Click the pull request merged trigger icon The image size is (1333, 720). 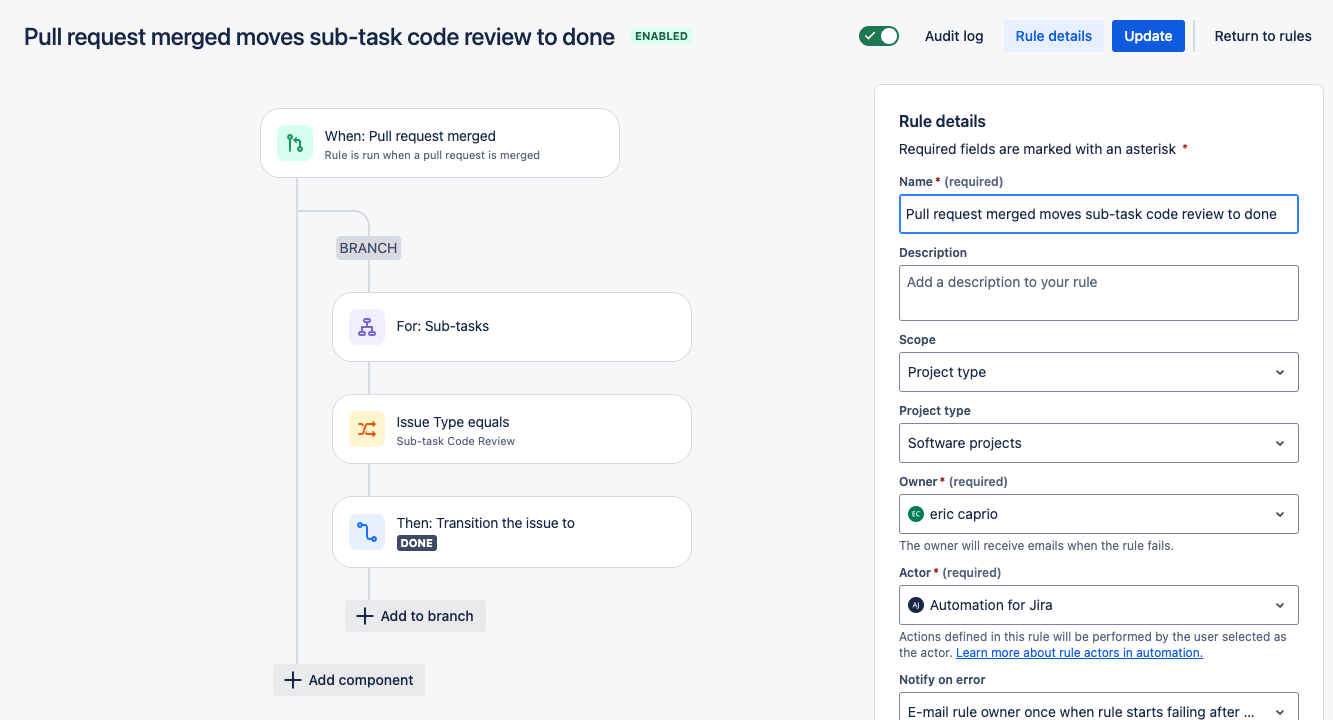click(x=294, y=143)
